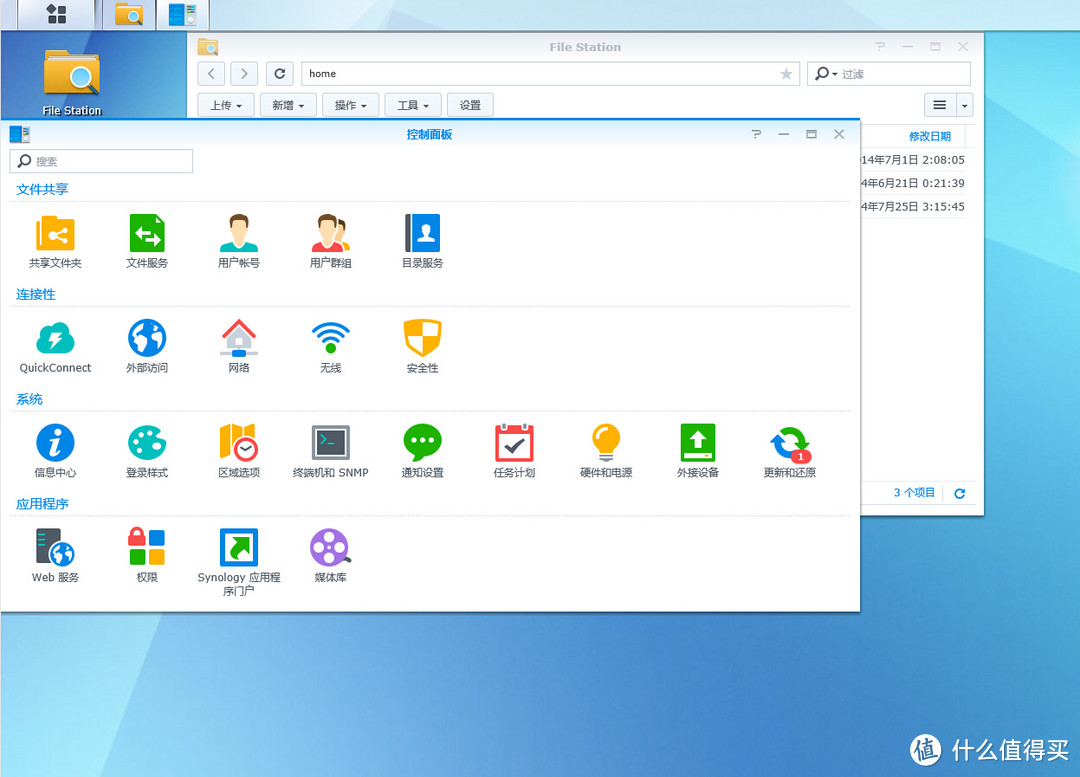The image size is (1080, 777).
Task: Open 通知设置 chat bubble icon
Action: point(422,450)
